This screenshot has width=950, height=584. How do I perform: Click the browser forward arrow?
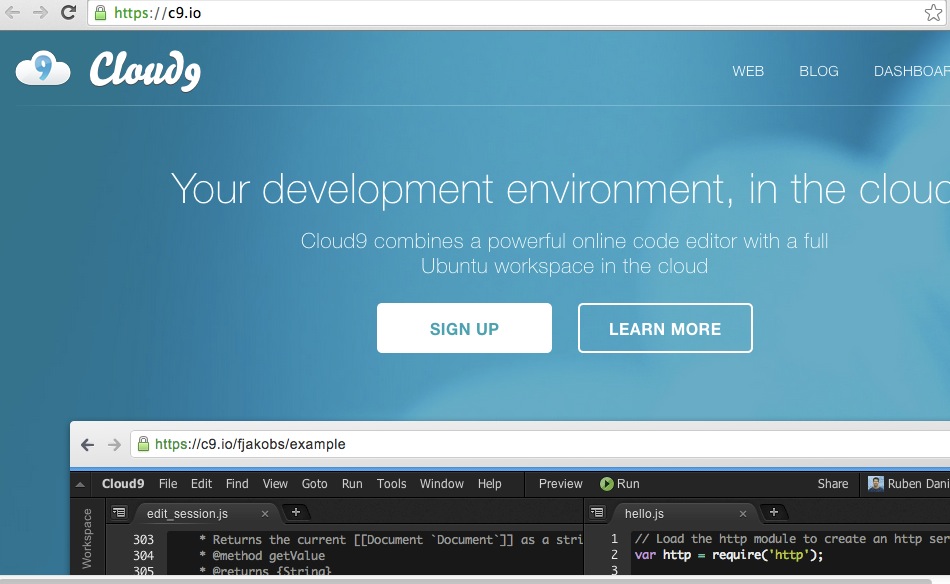click(x=40, y=13)
